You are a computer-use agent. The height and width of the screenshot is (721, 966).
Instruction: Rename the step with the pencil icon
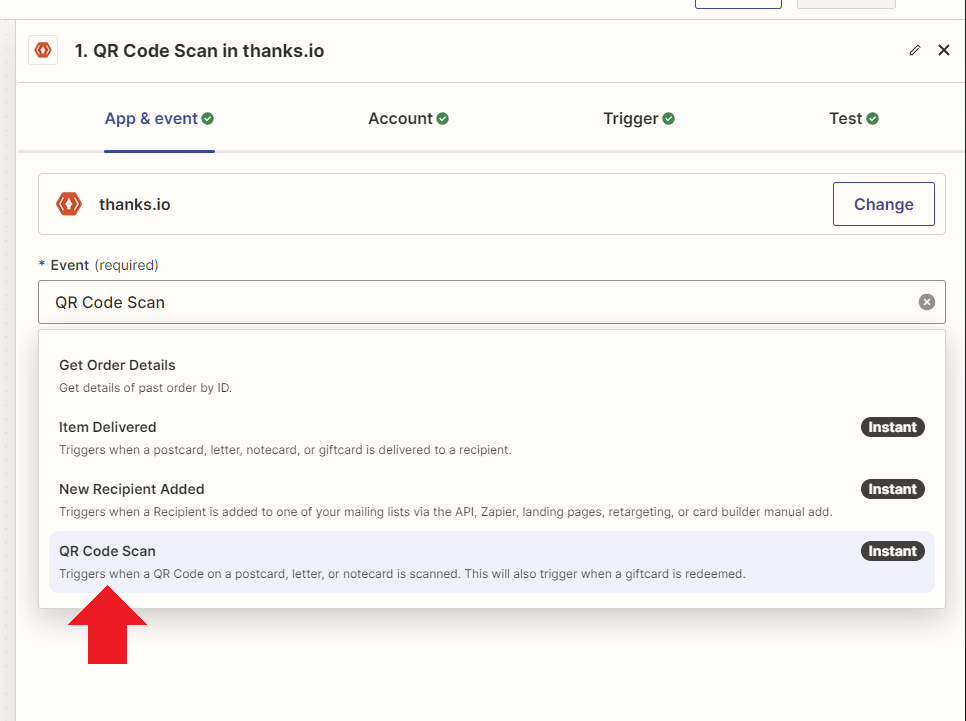(x=915, y=51)
